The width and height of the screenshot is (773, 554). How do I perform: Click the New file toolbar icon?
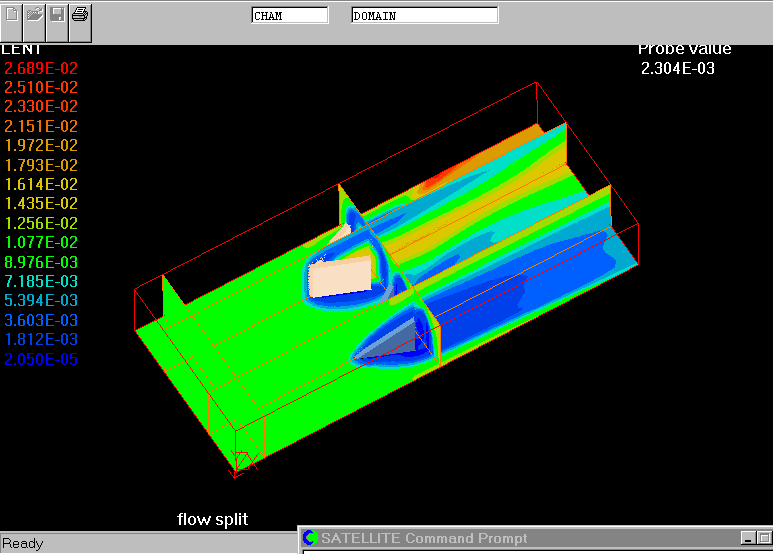point(12,15)
